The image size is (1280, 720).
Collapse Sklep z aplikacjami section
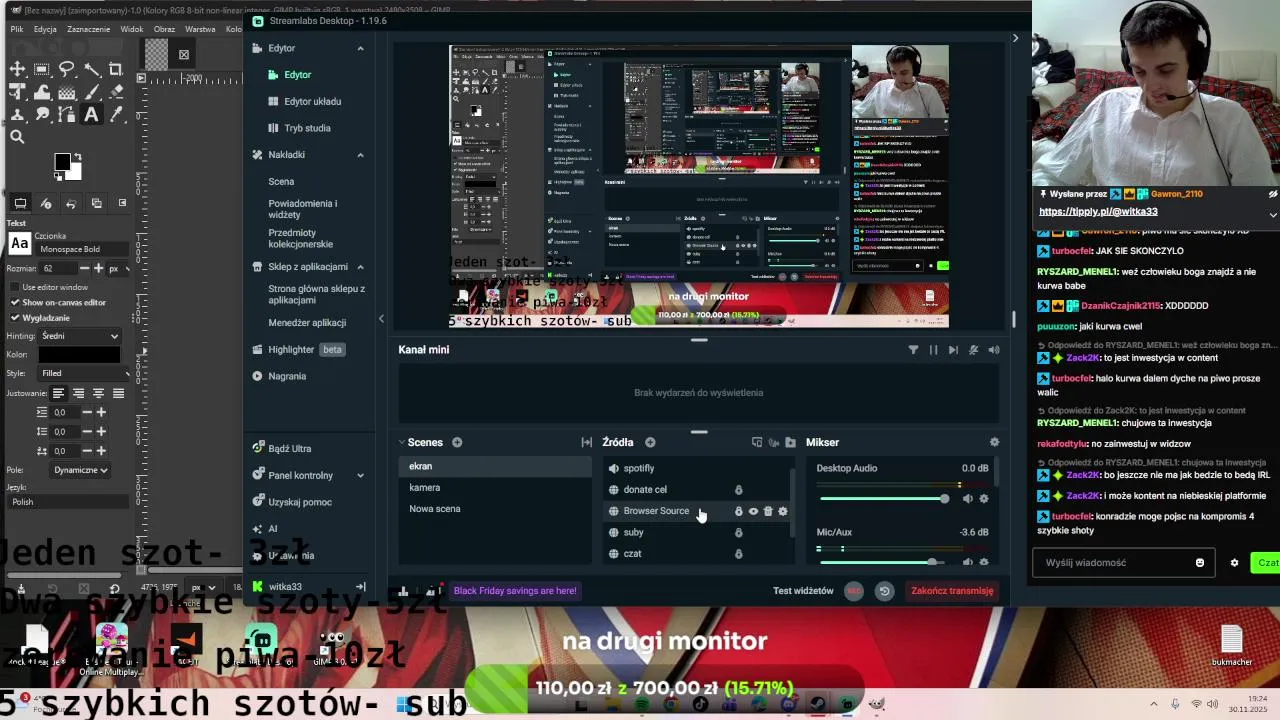[360, 267]
